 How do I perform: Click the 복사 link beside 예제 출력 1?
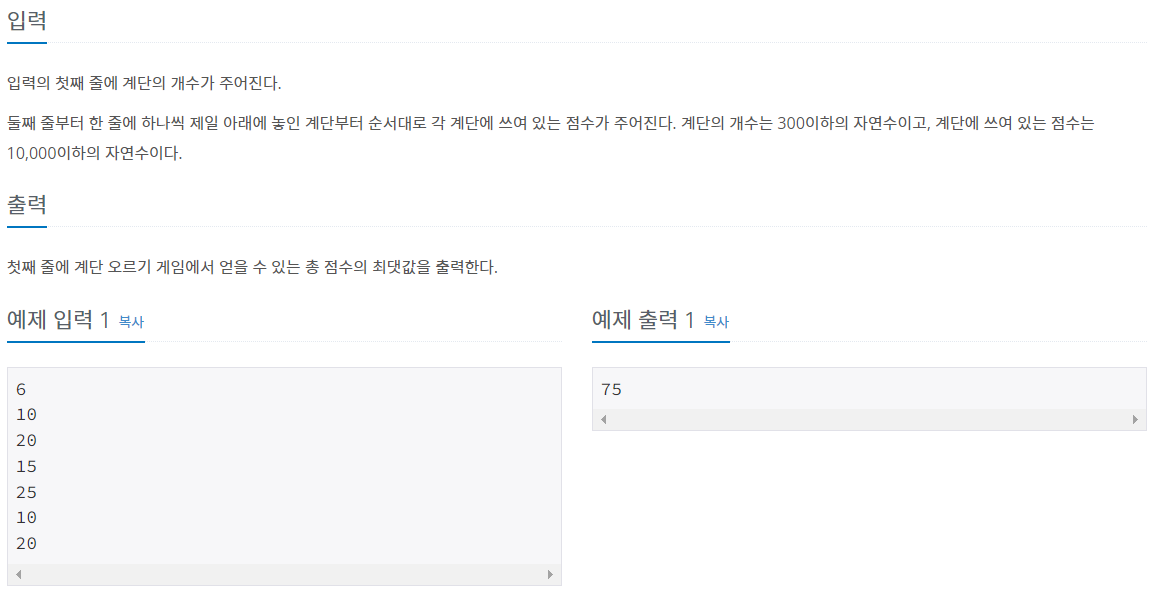coord(716,322)
